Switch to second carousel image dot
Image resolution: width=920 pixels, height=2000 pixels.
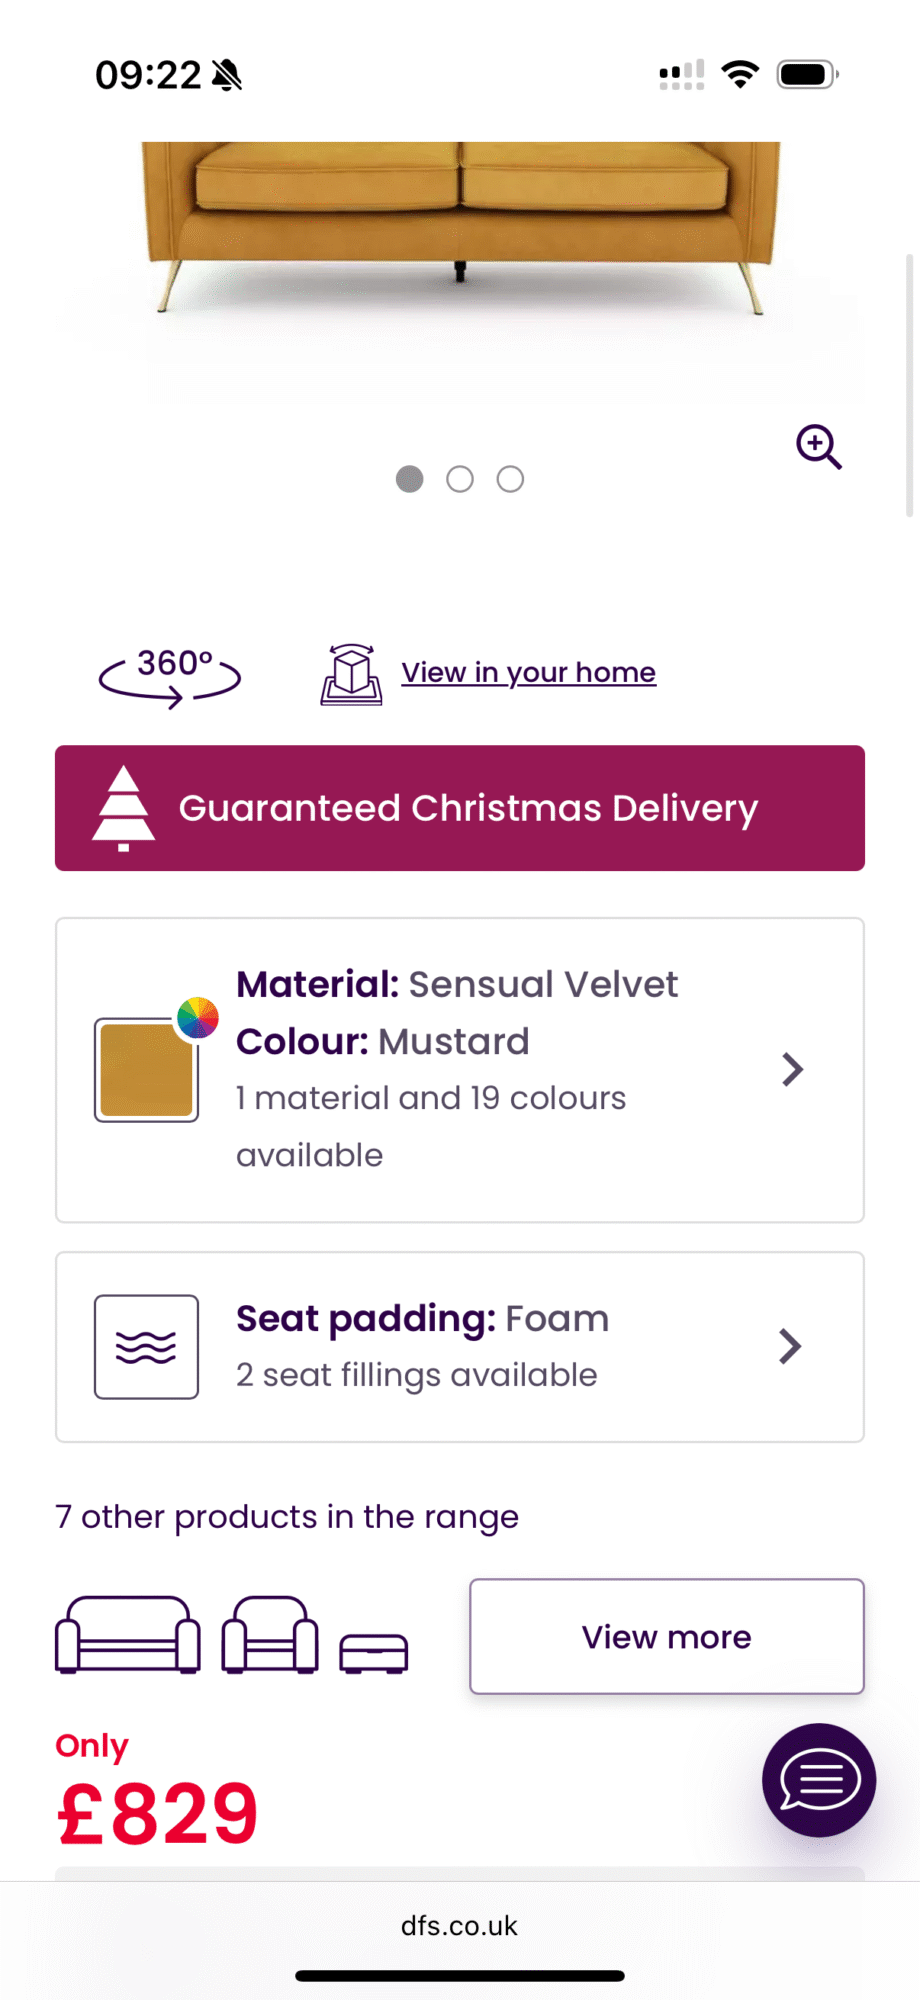click(x=460, y=479)
